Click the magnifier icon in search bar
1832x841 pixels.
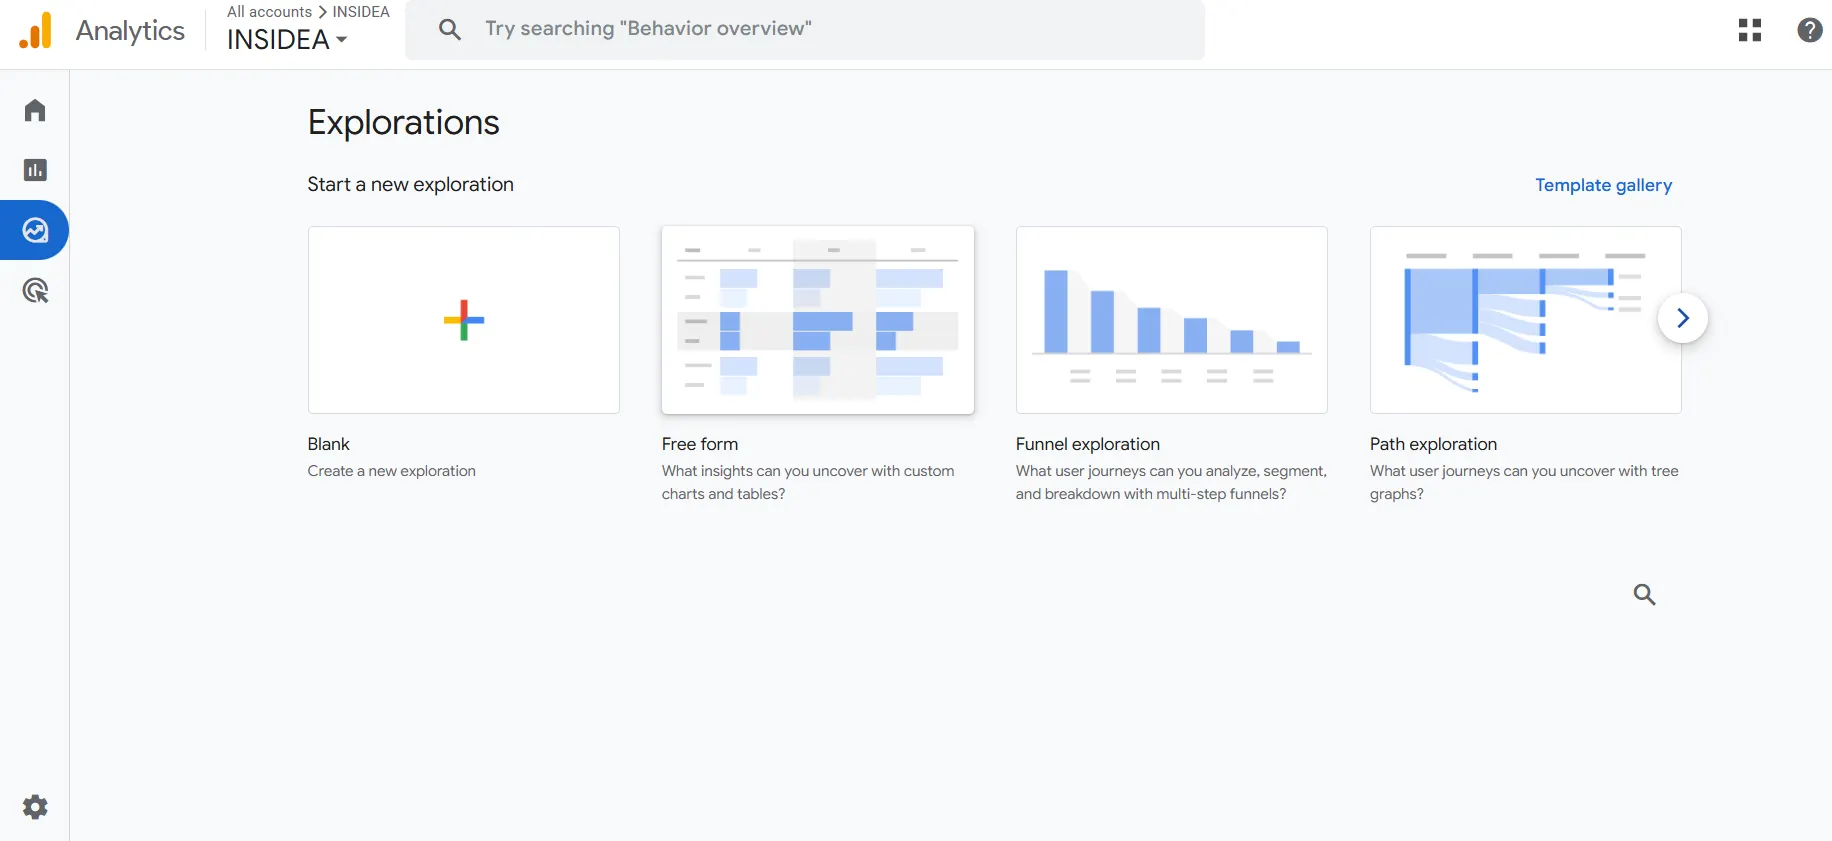click(450, 29)
